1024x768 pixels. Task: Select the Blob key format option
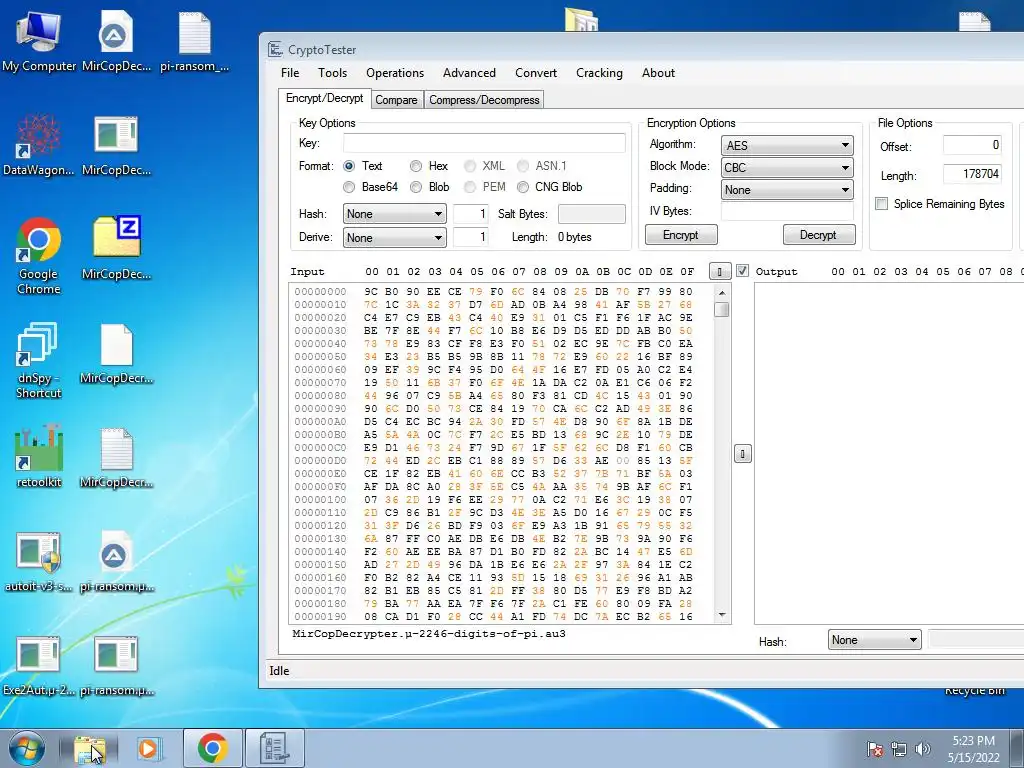coord(416,187)
